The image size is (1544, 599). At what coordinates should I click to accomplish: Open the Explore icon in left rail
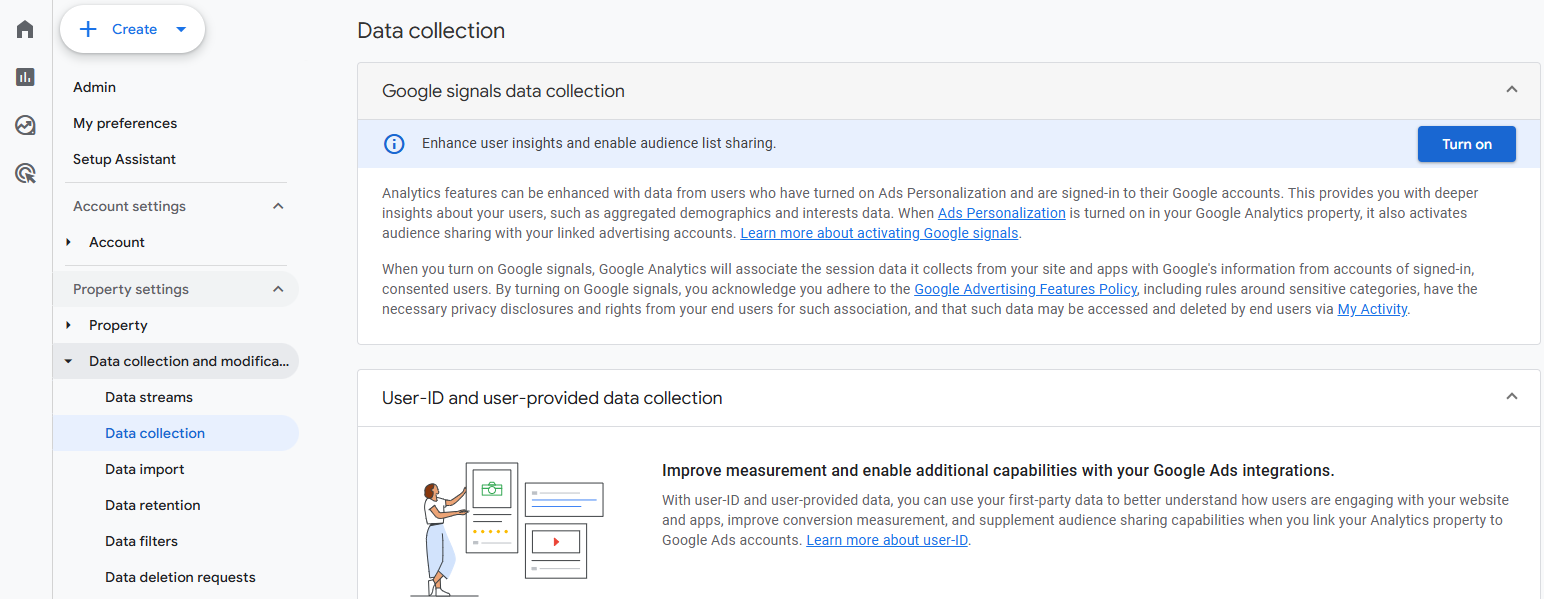click(x=25, y=125)
